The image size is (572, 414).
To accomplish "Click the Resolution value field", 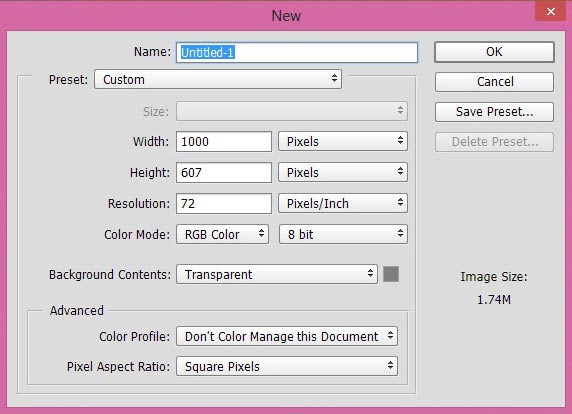I will click(224, 203).
